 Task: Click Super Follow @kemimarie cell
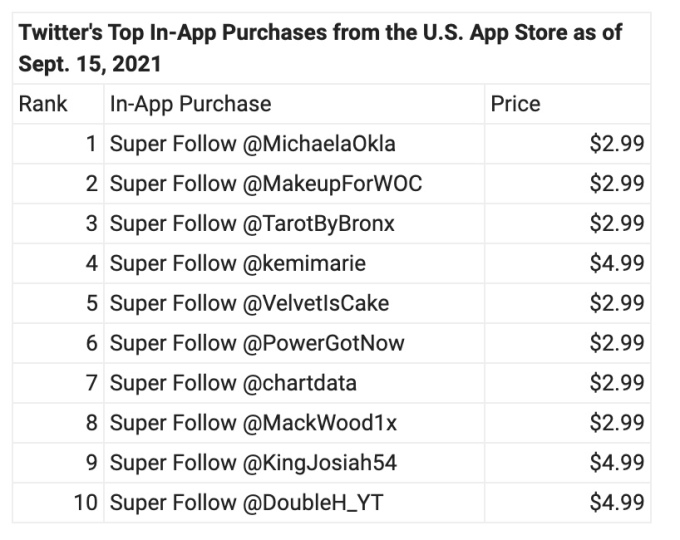[237, 264]
